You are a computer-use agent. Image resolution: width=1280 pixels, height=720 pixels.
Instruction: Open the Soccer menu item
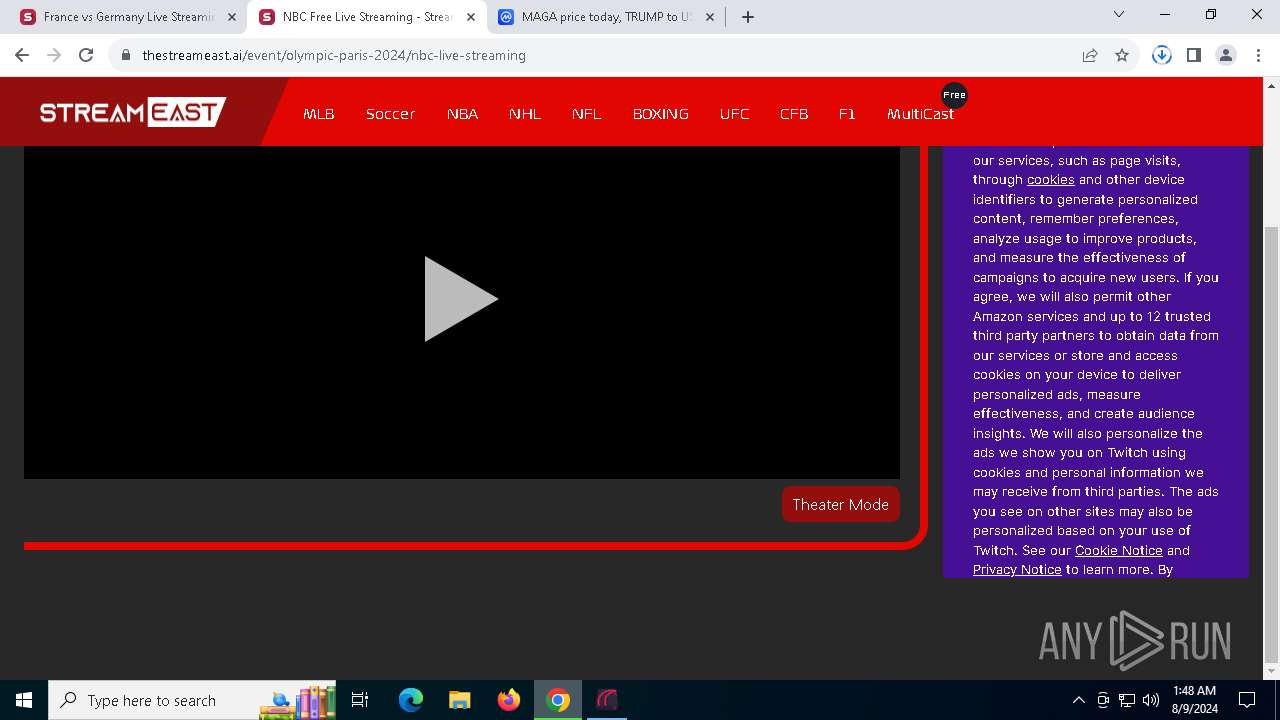390,114
